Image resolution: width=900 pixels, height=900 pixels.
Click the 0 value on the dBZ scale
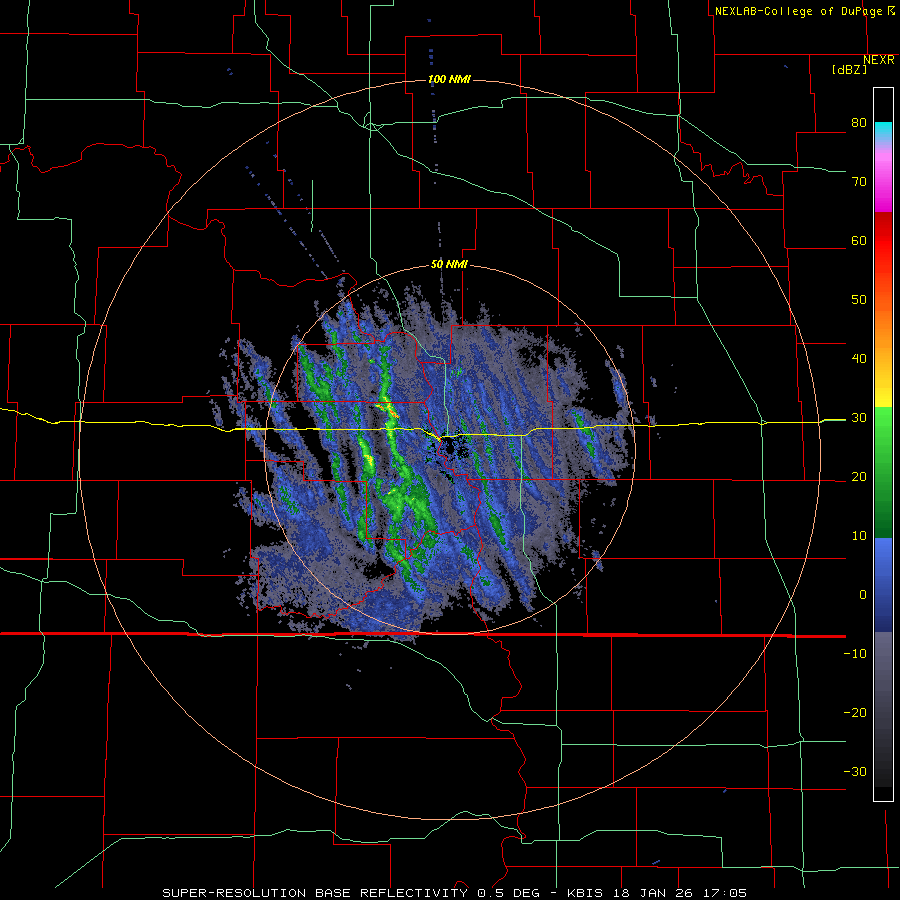click(863, 595)
